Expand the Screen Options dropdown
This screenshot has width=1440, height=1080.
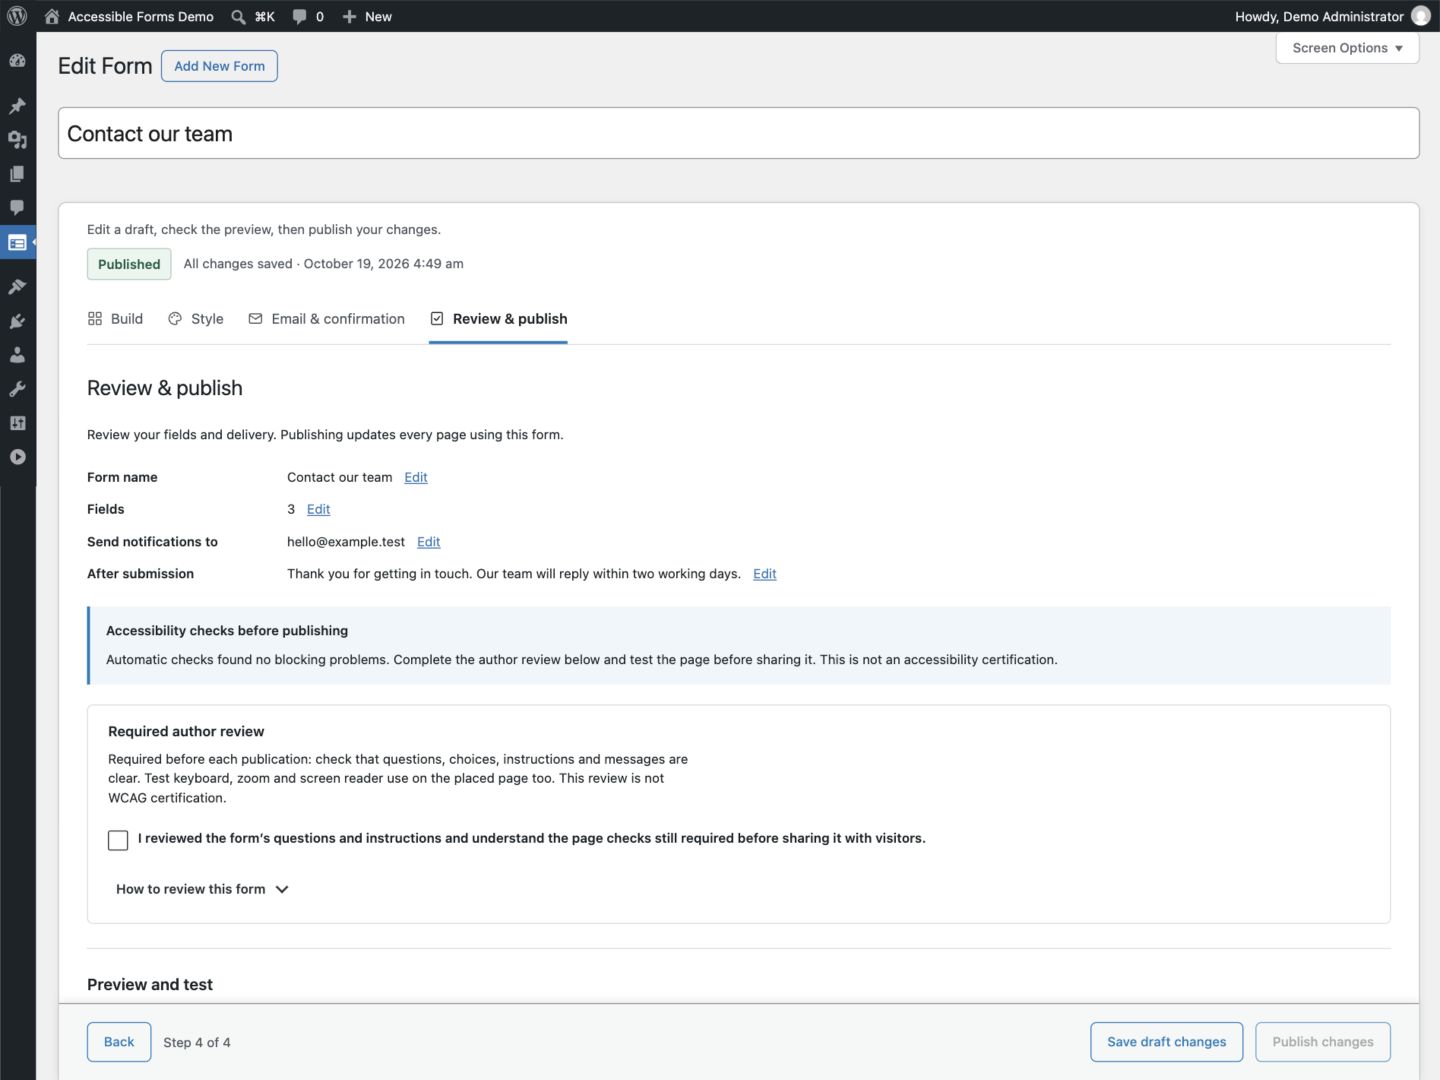click(1347, 48)
